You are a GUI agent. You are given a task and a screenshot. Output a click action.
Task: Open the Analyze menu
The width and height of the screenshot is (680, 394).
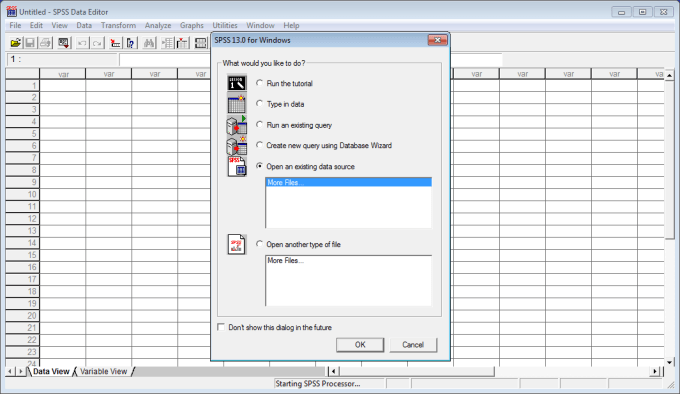[x=158, y=25]
